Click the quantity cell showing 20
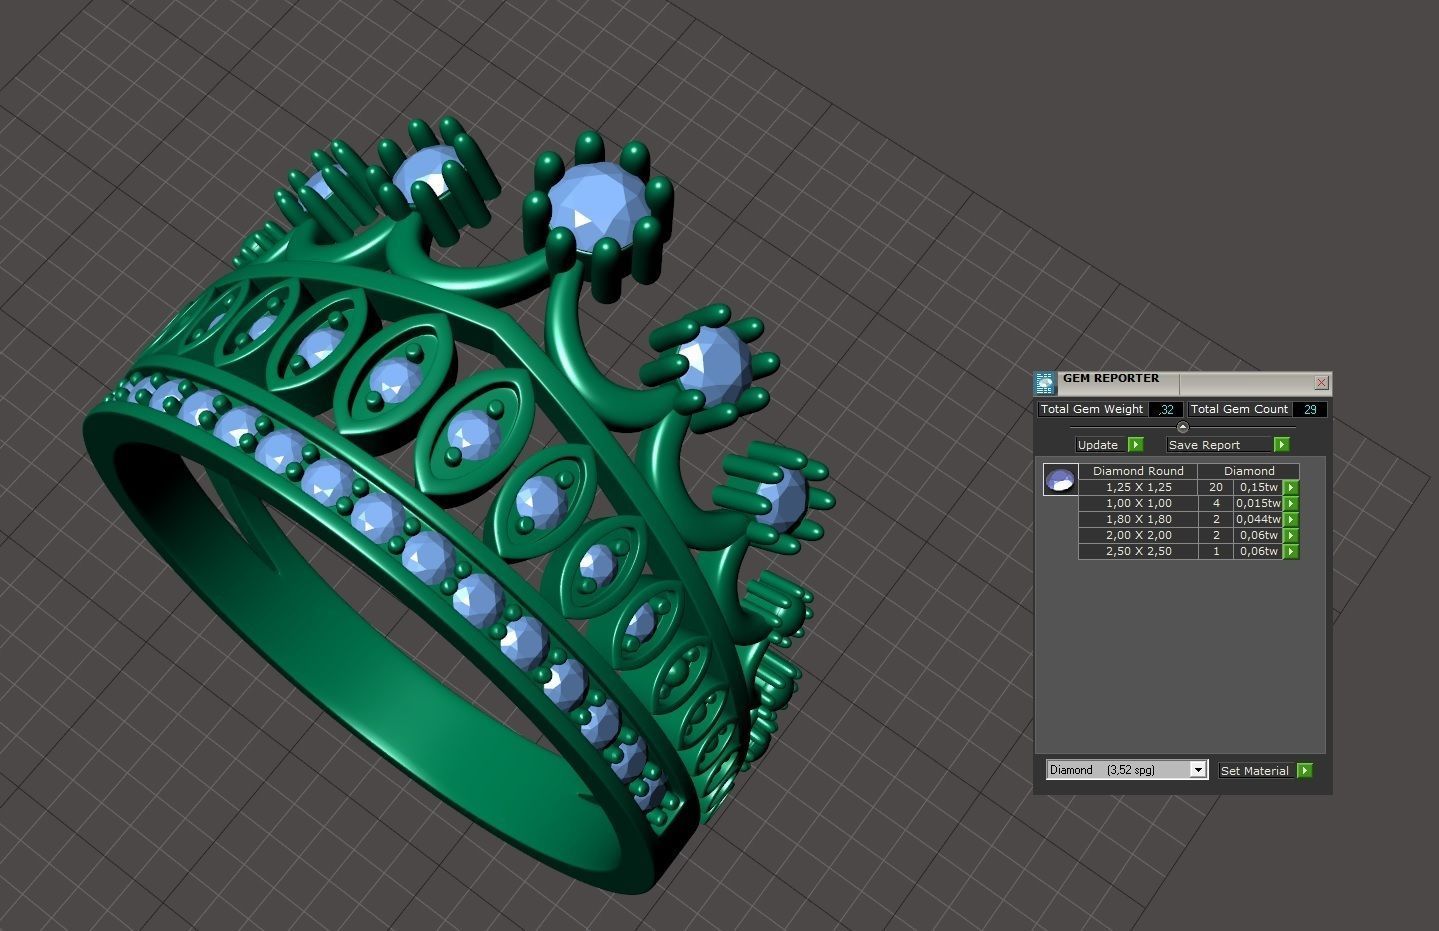The image size is (1439, 931). [1216, 488]
